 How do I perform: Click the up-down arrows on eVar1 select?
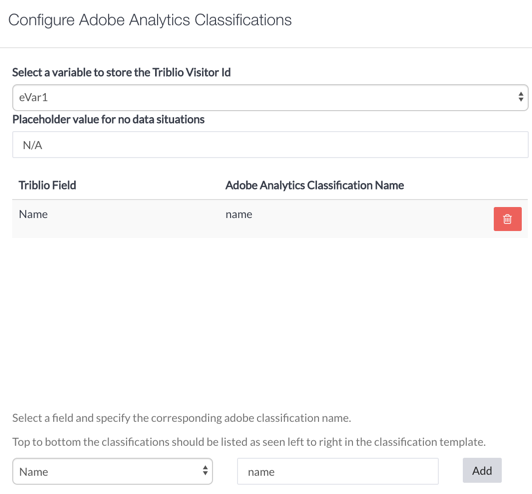click(521, 97)
